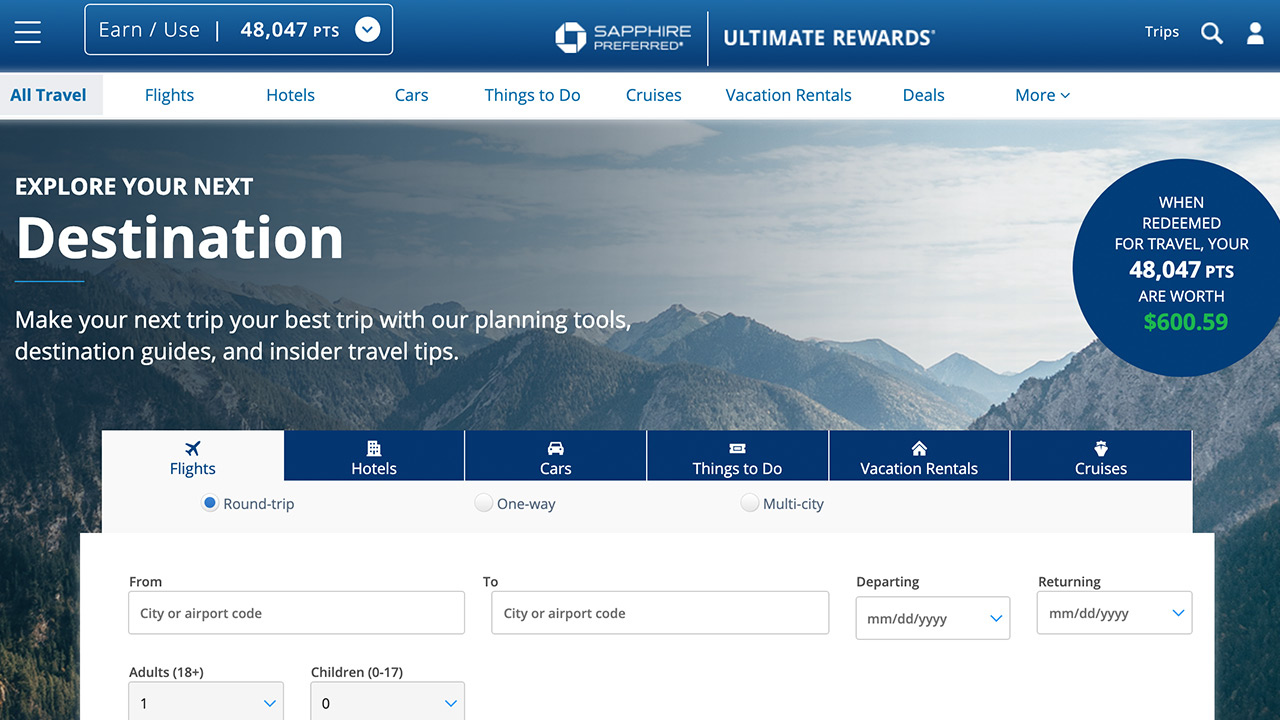The image size is (1280, 720).
Task: Click the From city input field
Action: 296,613
